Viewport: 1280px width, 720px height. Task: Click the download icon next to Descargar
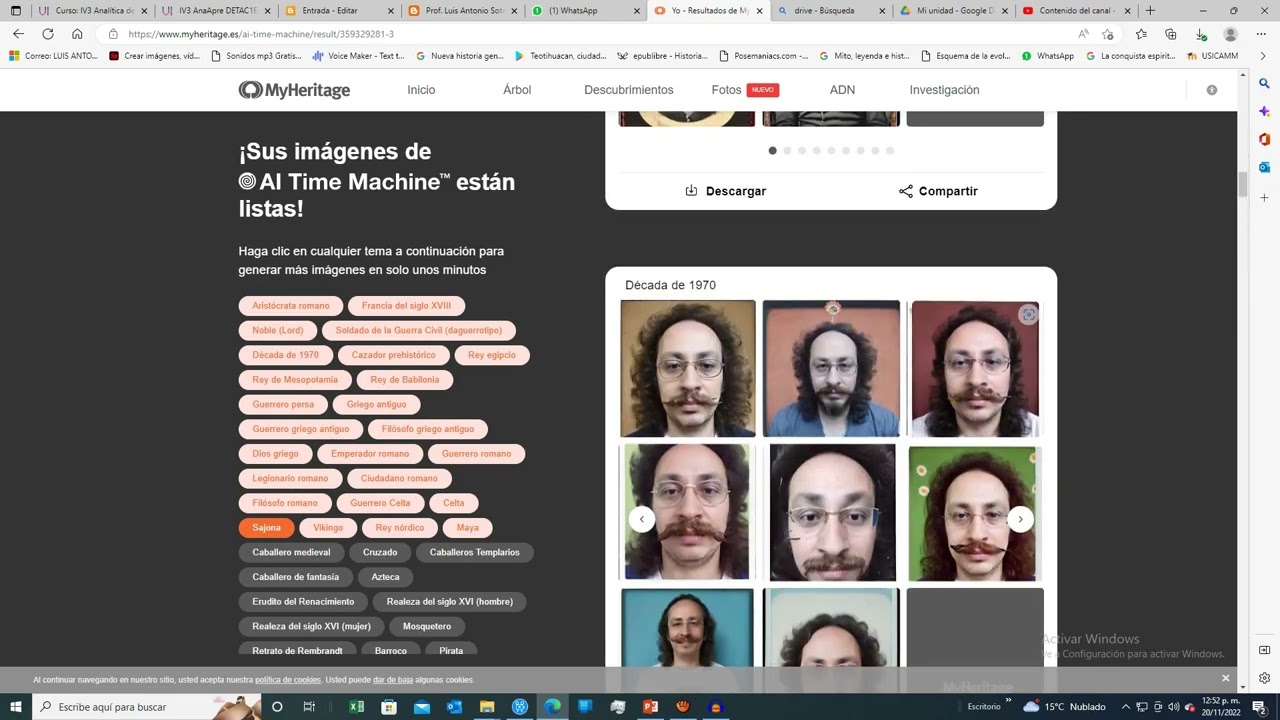[x=691, y=190]
